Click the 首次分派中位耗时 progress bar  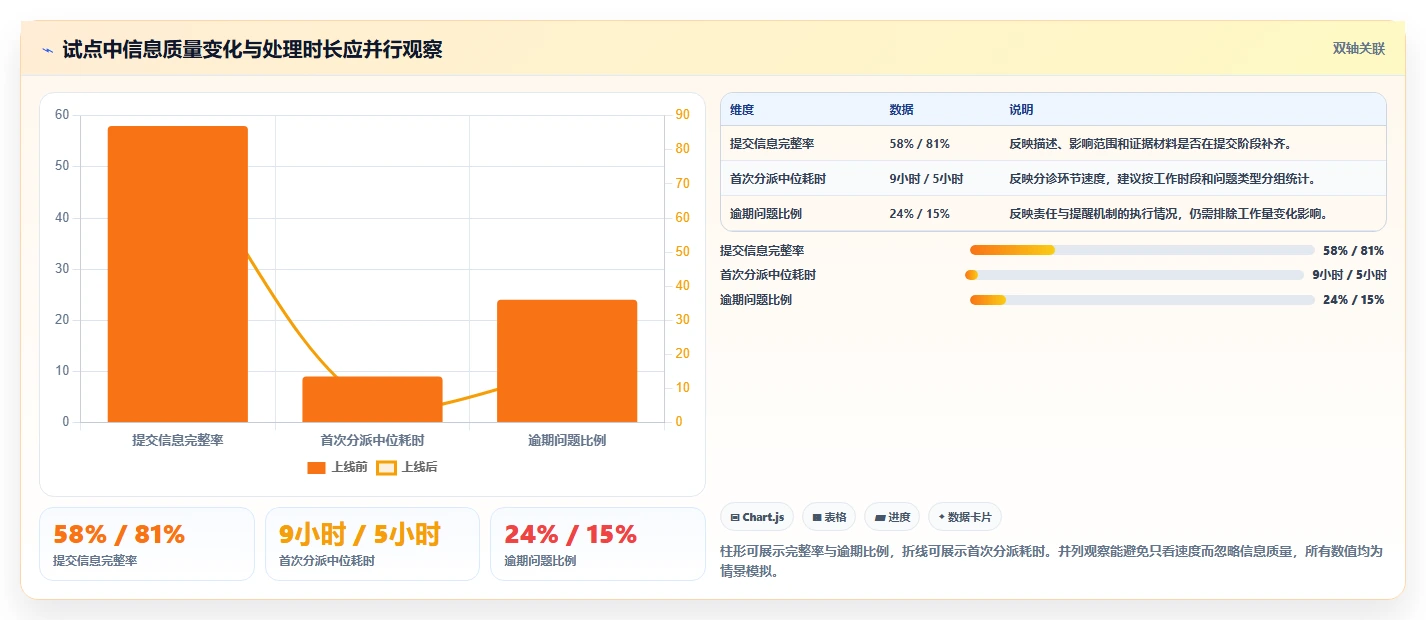(x=1135, y=275)
